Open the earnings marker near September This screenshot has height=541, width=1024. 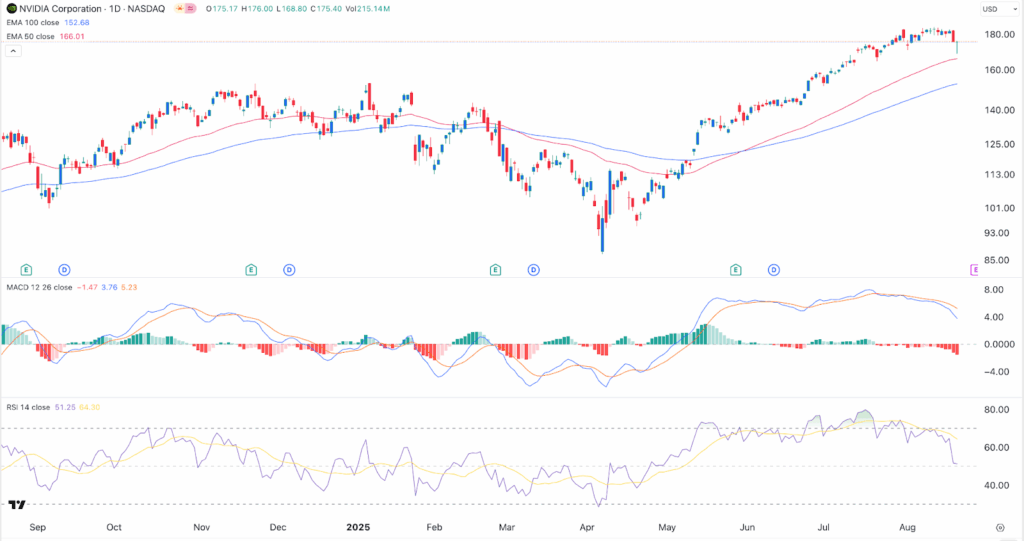pyautogui.click(x=26, y=269)
